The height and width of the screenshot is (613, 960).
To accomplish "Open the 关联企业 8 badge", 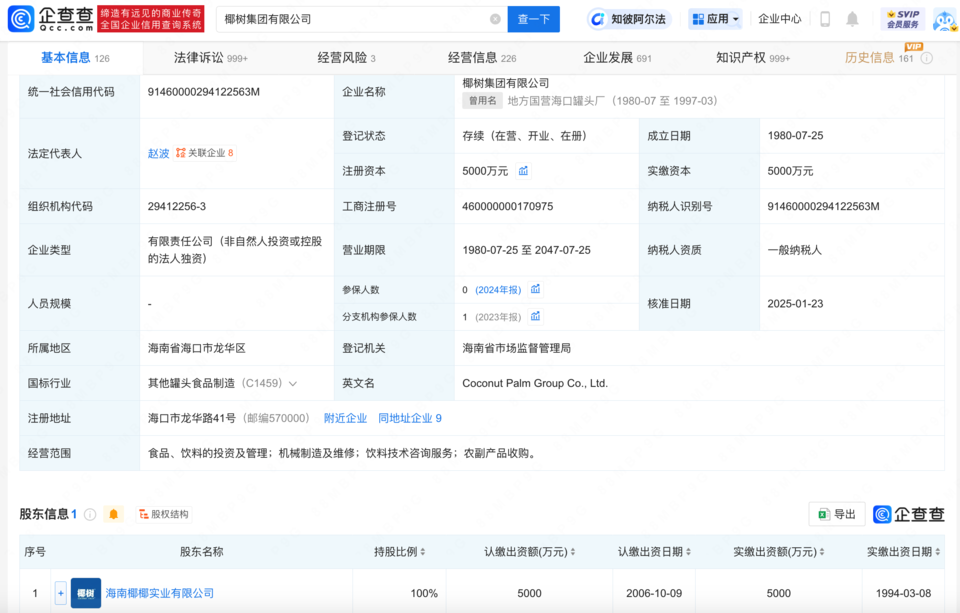I will [x=204, y=152].
